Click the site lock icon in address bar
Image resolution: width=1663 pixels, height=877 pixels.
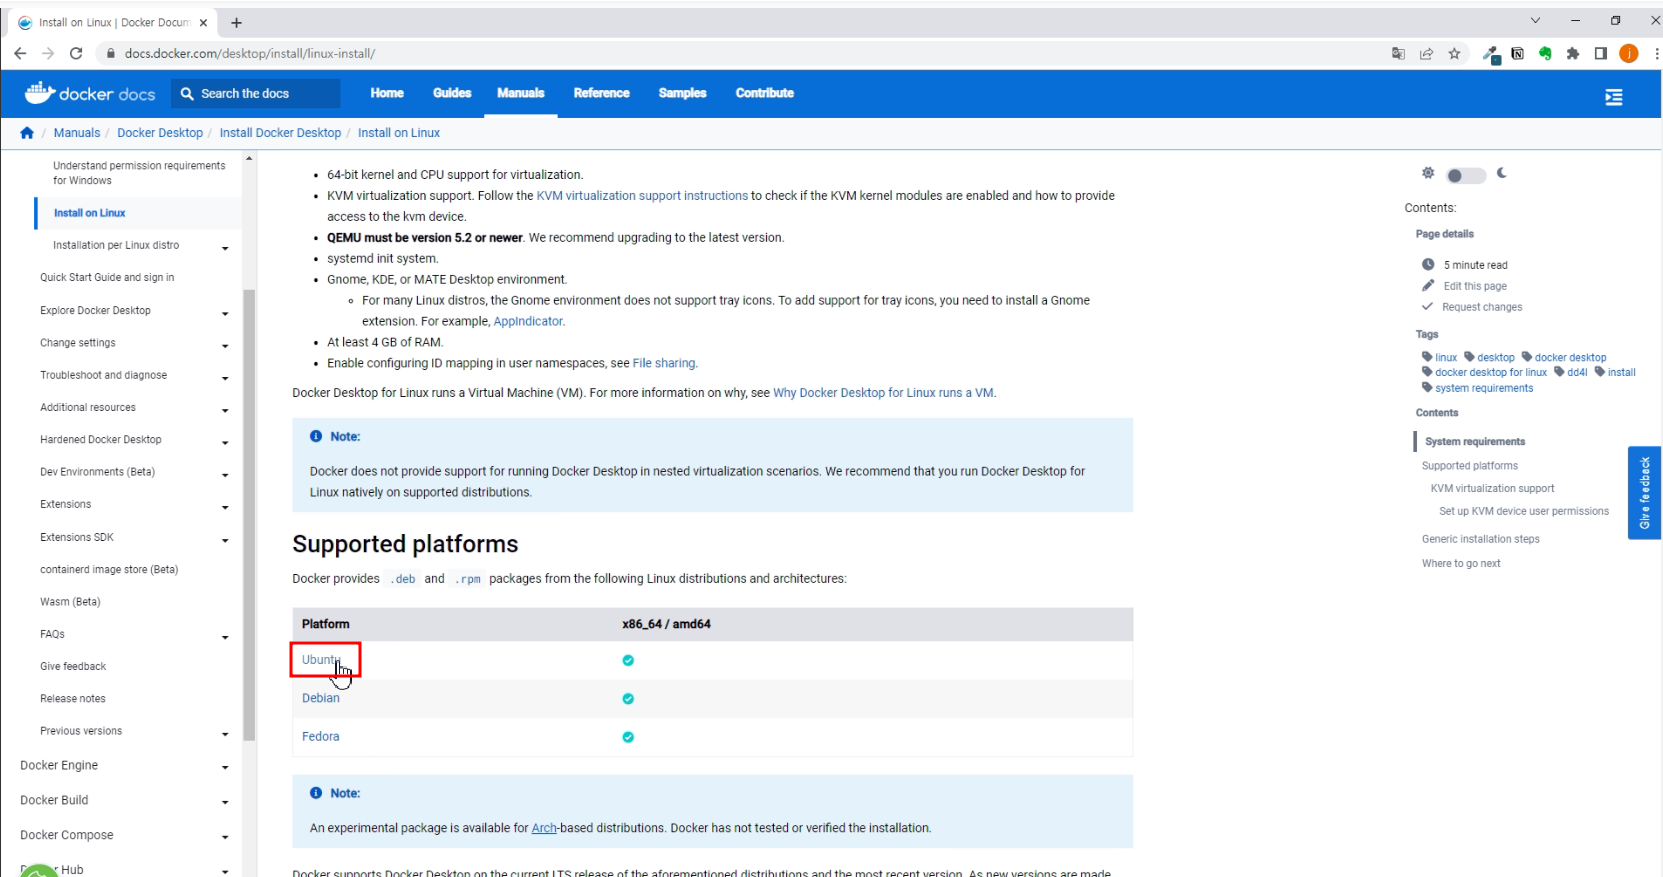[x=111, y=53]
